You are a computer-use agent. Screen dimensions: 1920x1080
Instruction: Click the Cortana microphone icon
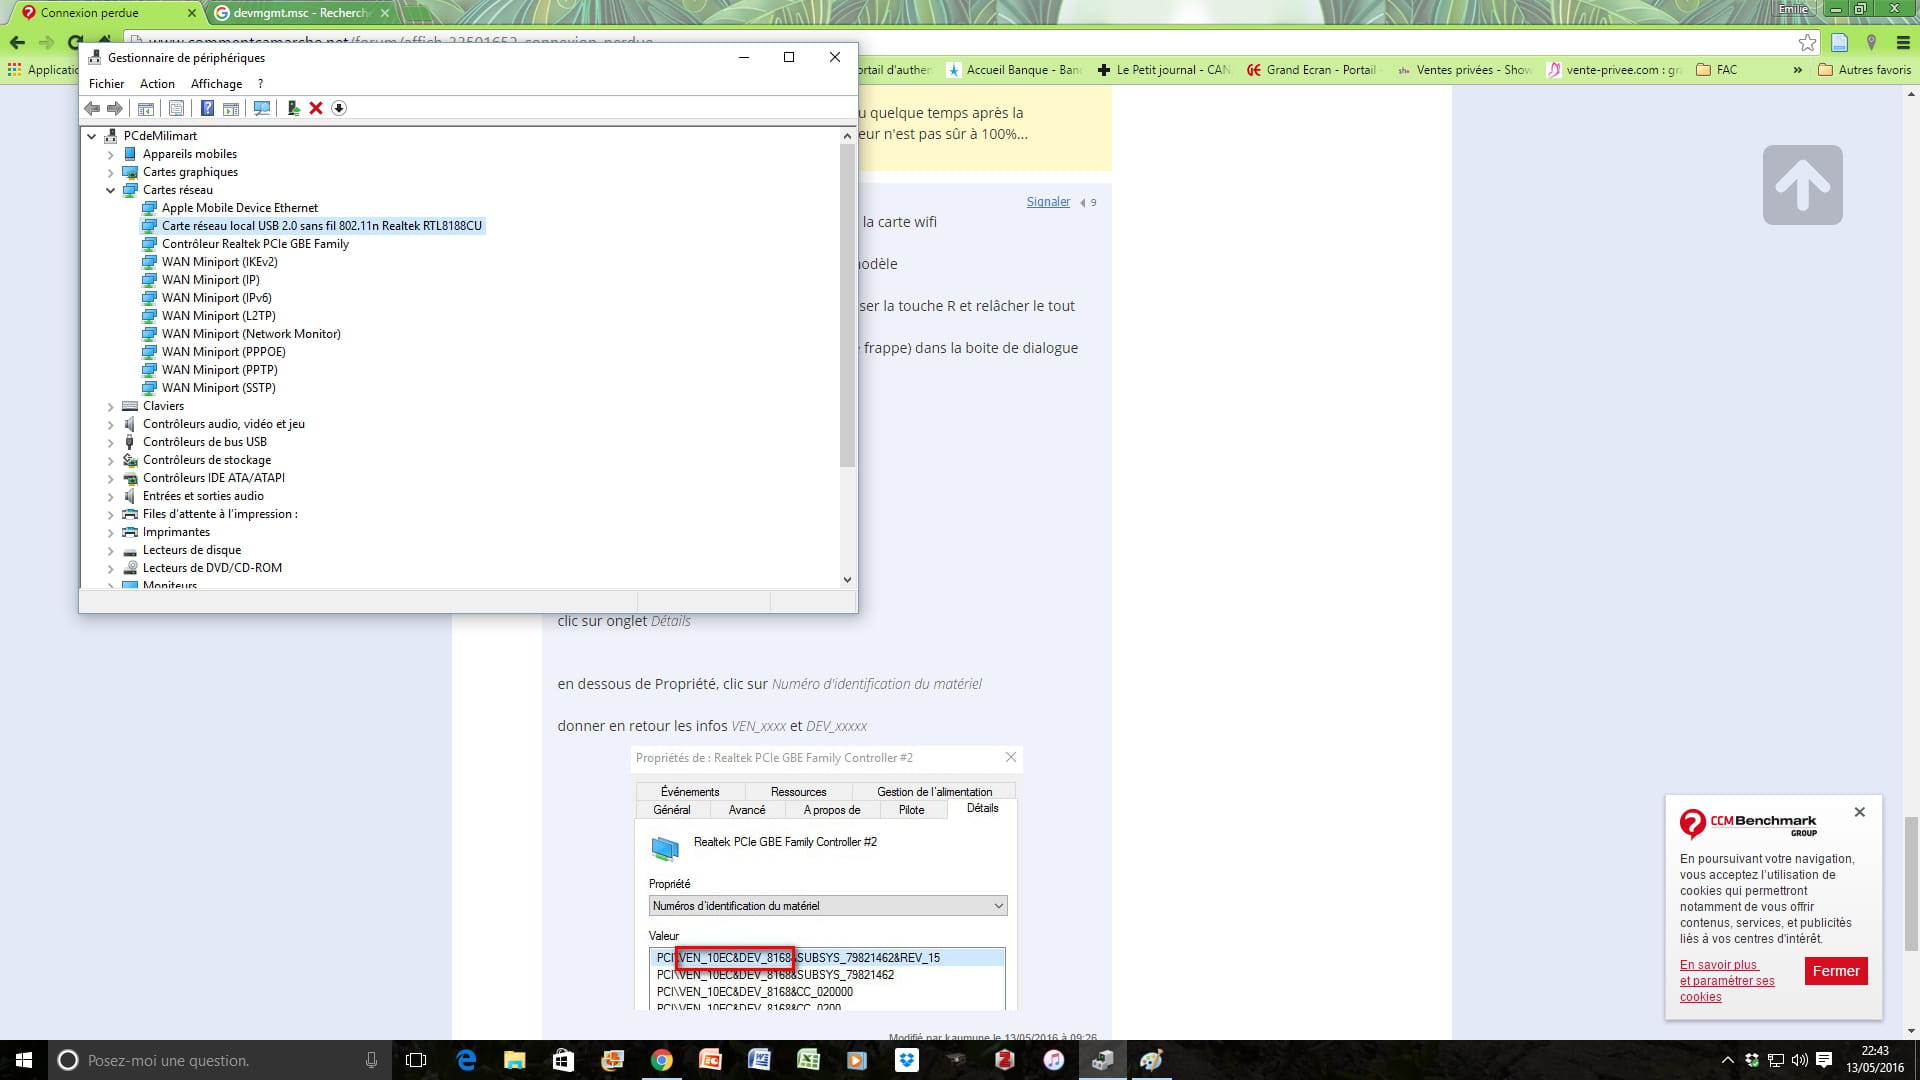371,1060
